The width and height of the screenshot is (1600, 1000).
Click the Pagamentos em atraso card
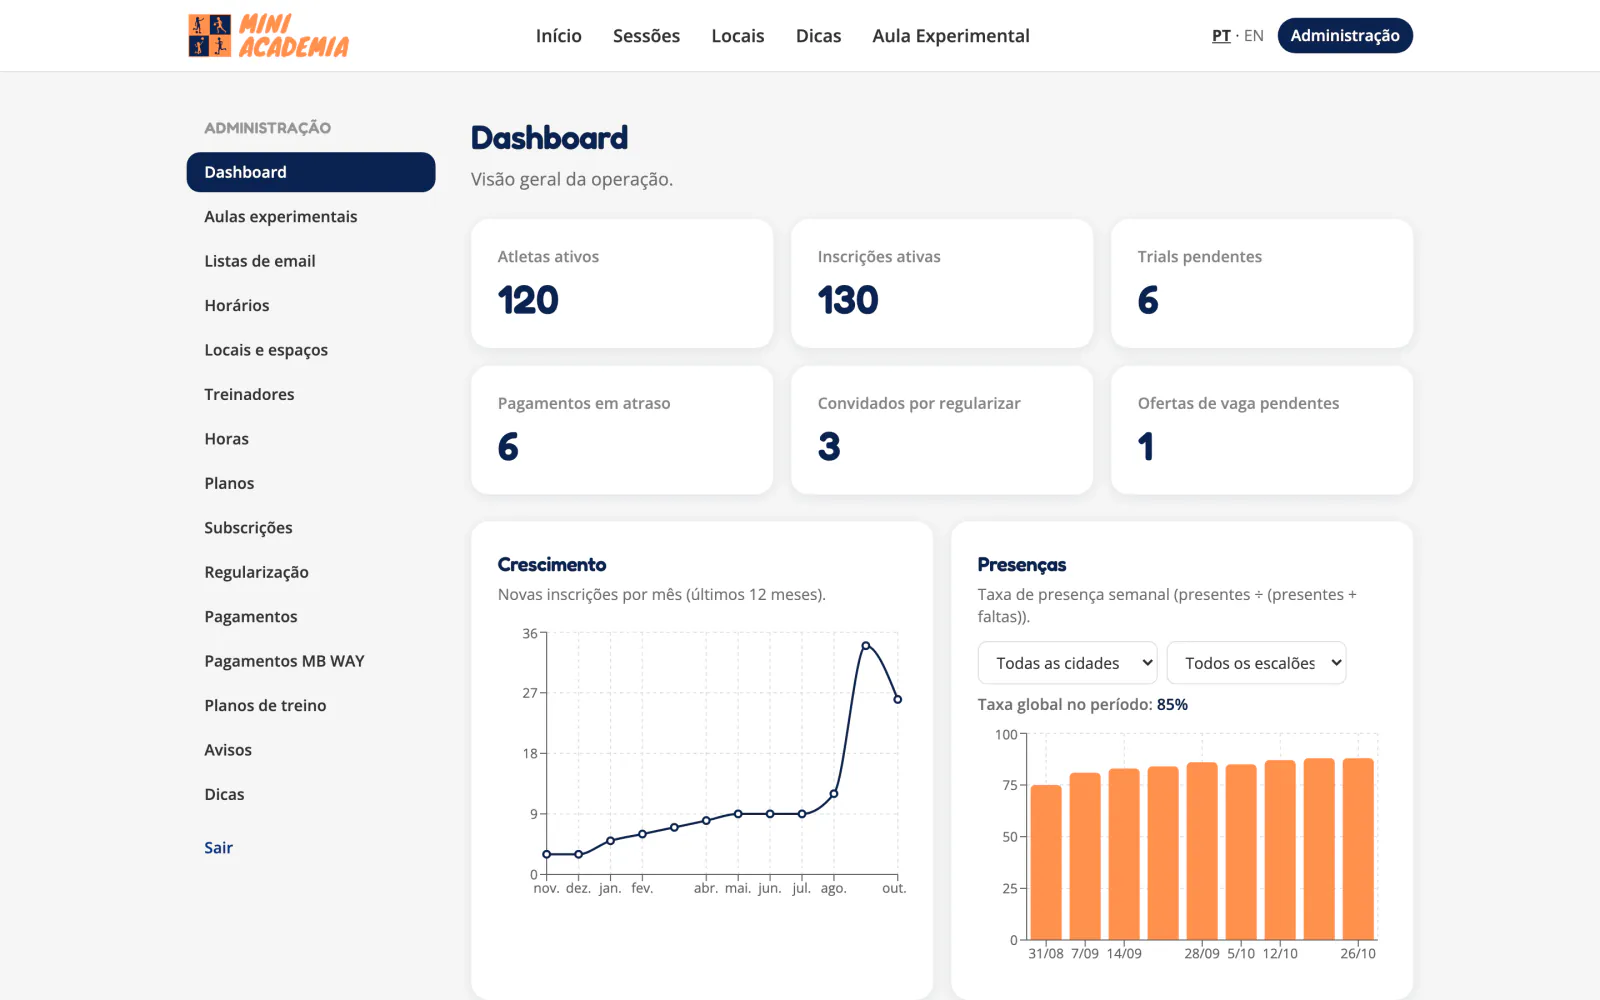point(622,430)
